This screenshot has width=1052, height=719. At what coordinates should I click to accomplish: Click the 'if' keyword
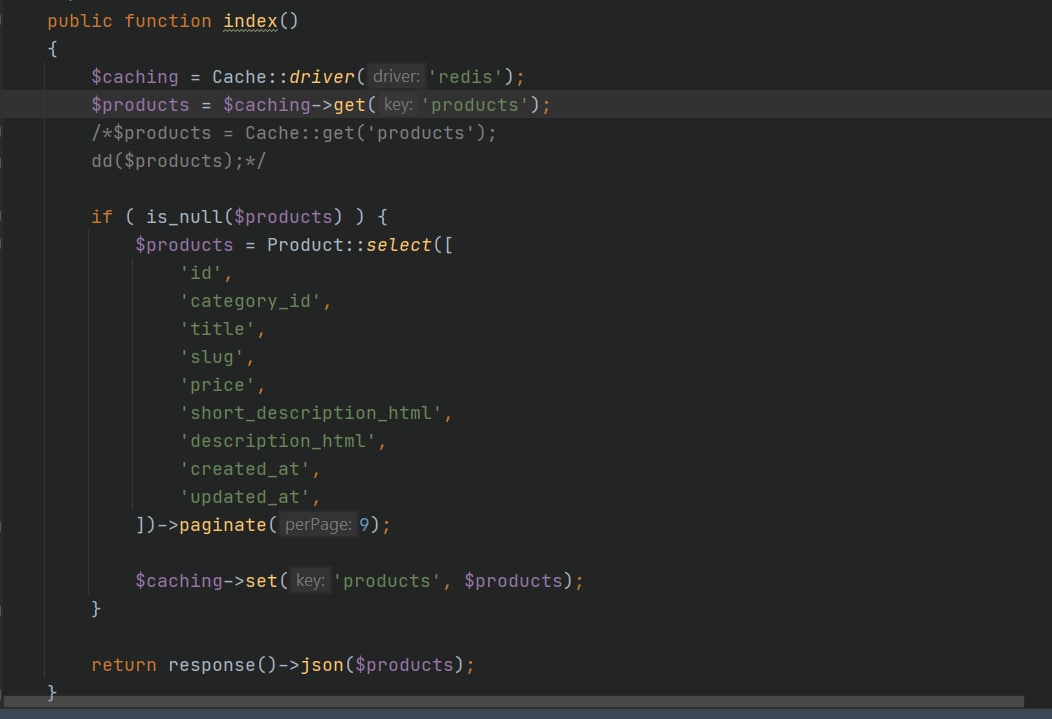[102, 217]
